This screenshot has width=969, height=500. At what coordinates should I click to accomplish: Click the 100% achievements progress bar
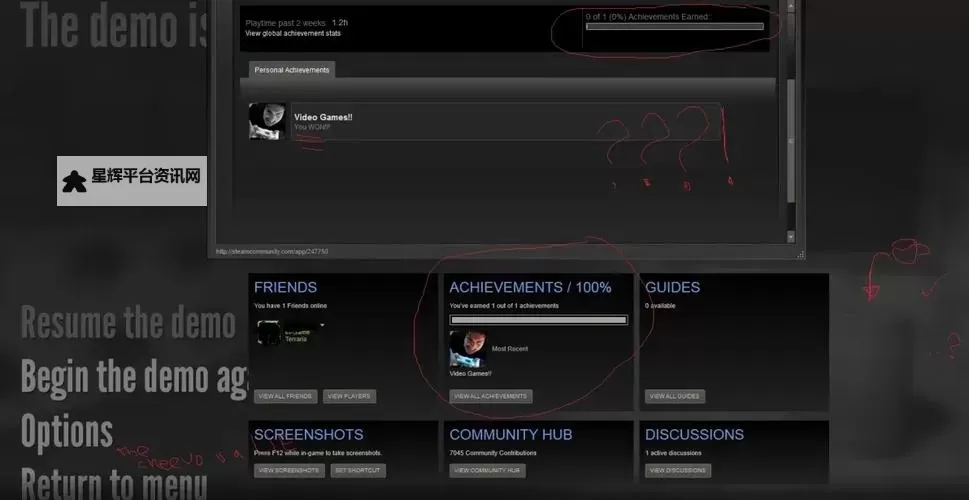pos(538,320)
